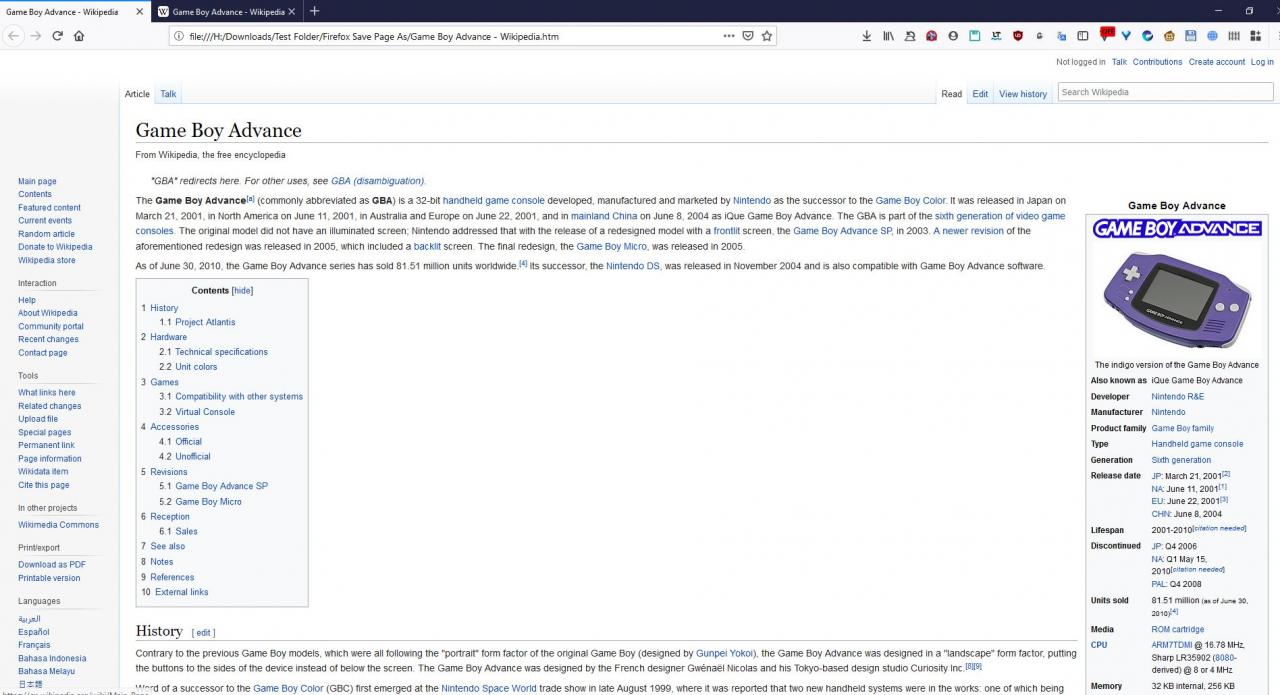This screenshot has width=1280, height=695.
Task: Select the Article tab
Action: click(x=137, y=94)
